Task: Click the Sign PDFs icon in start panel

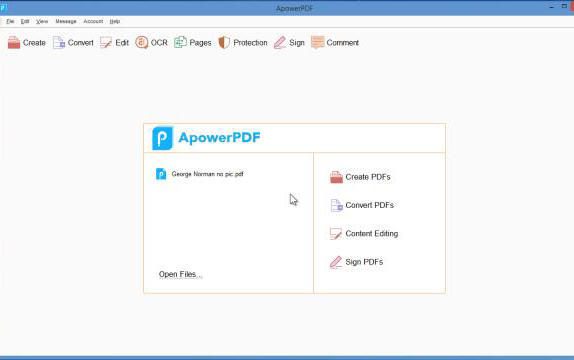Action: [x=336, y=262]
